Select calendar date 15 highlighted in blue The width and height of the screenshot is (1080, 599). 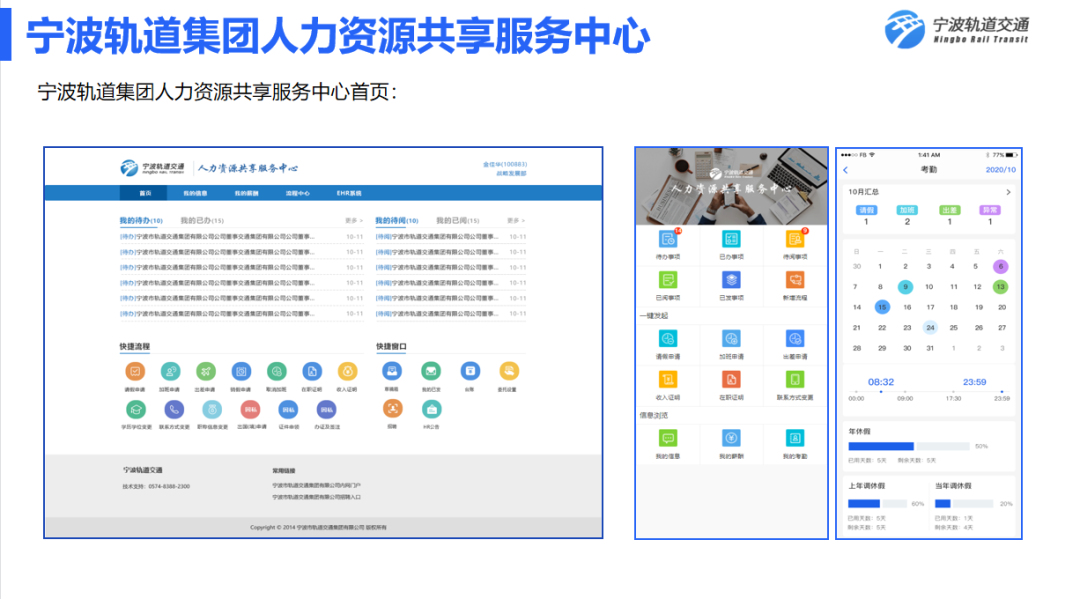882,307
